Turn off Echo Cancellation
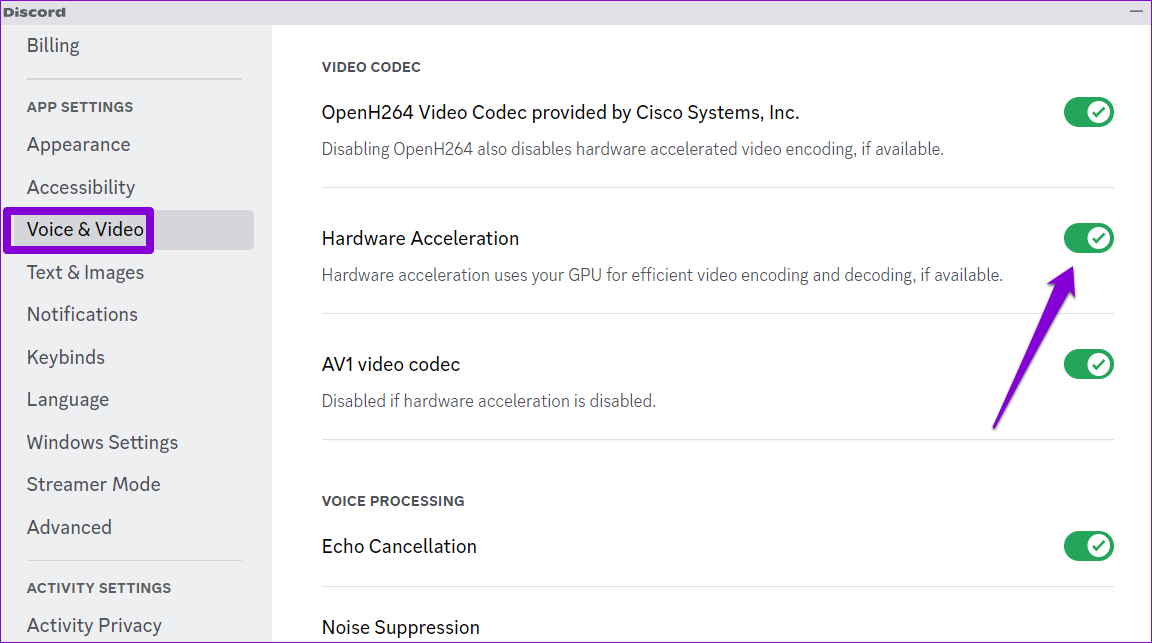 [1088, 546]
